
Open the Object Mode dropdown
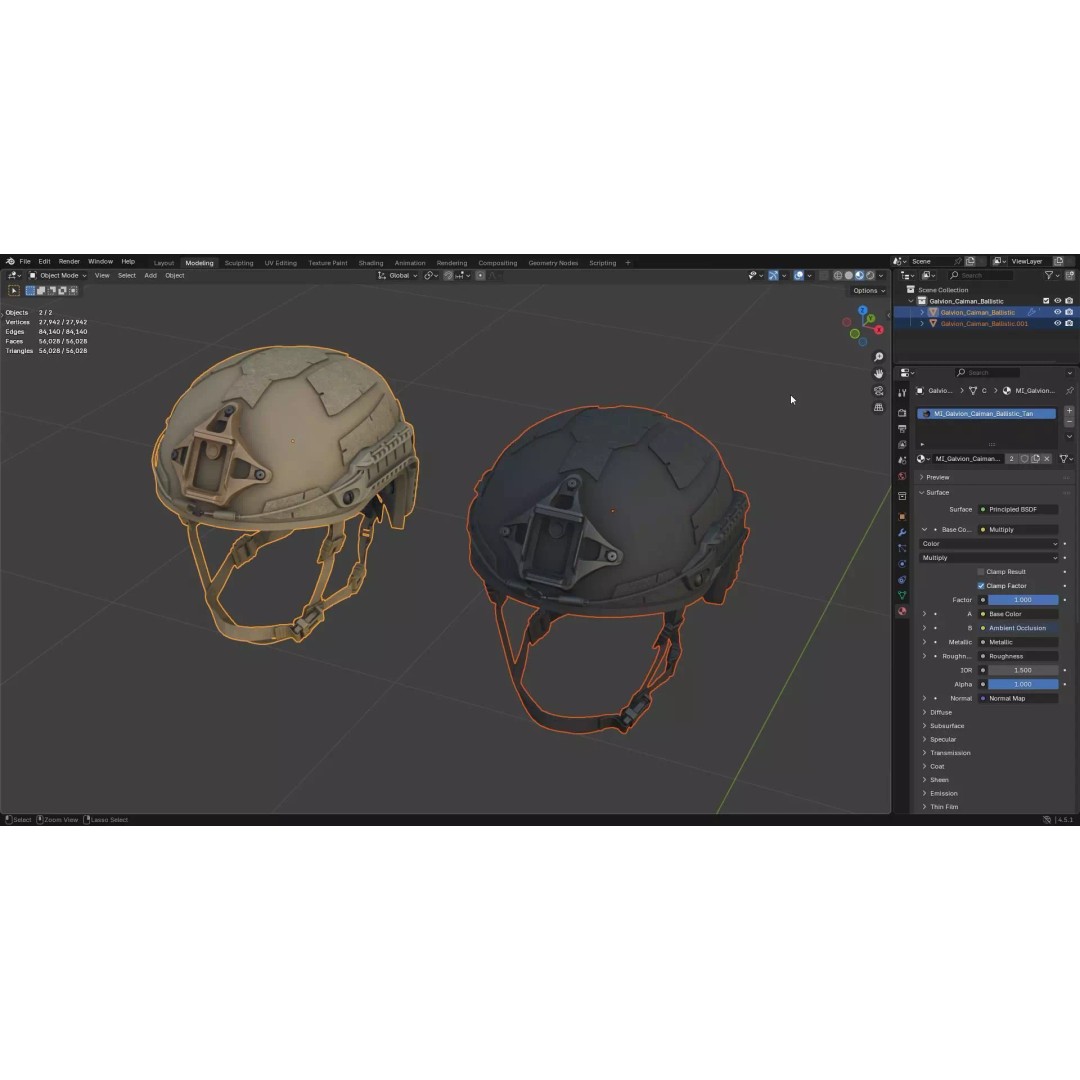pos(58,276)
